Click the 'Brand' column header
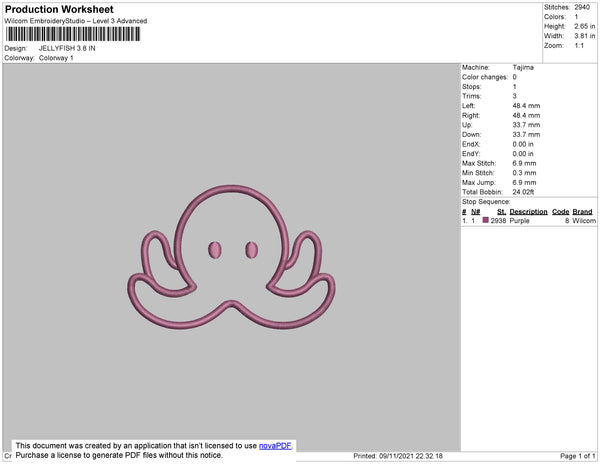This screenshot has height=464, width=600. (582, 212)
